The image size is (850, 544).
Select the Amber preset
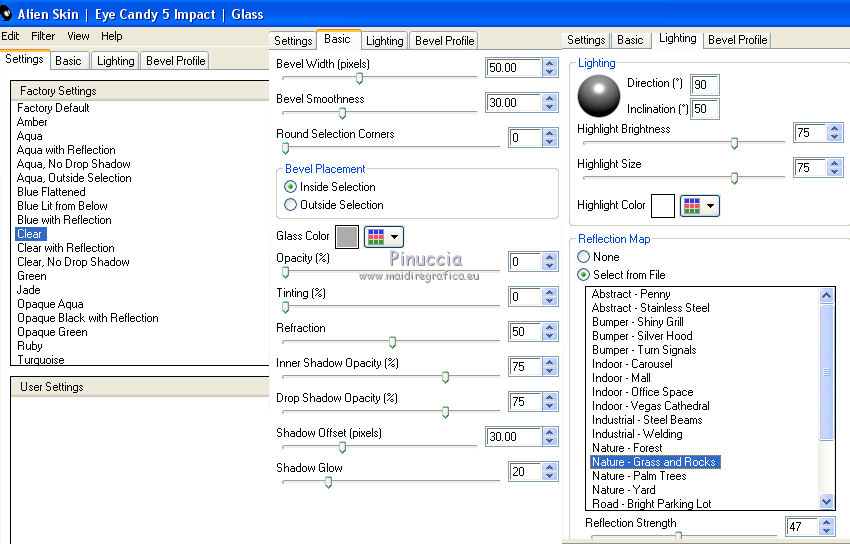point(32,122)
